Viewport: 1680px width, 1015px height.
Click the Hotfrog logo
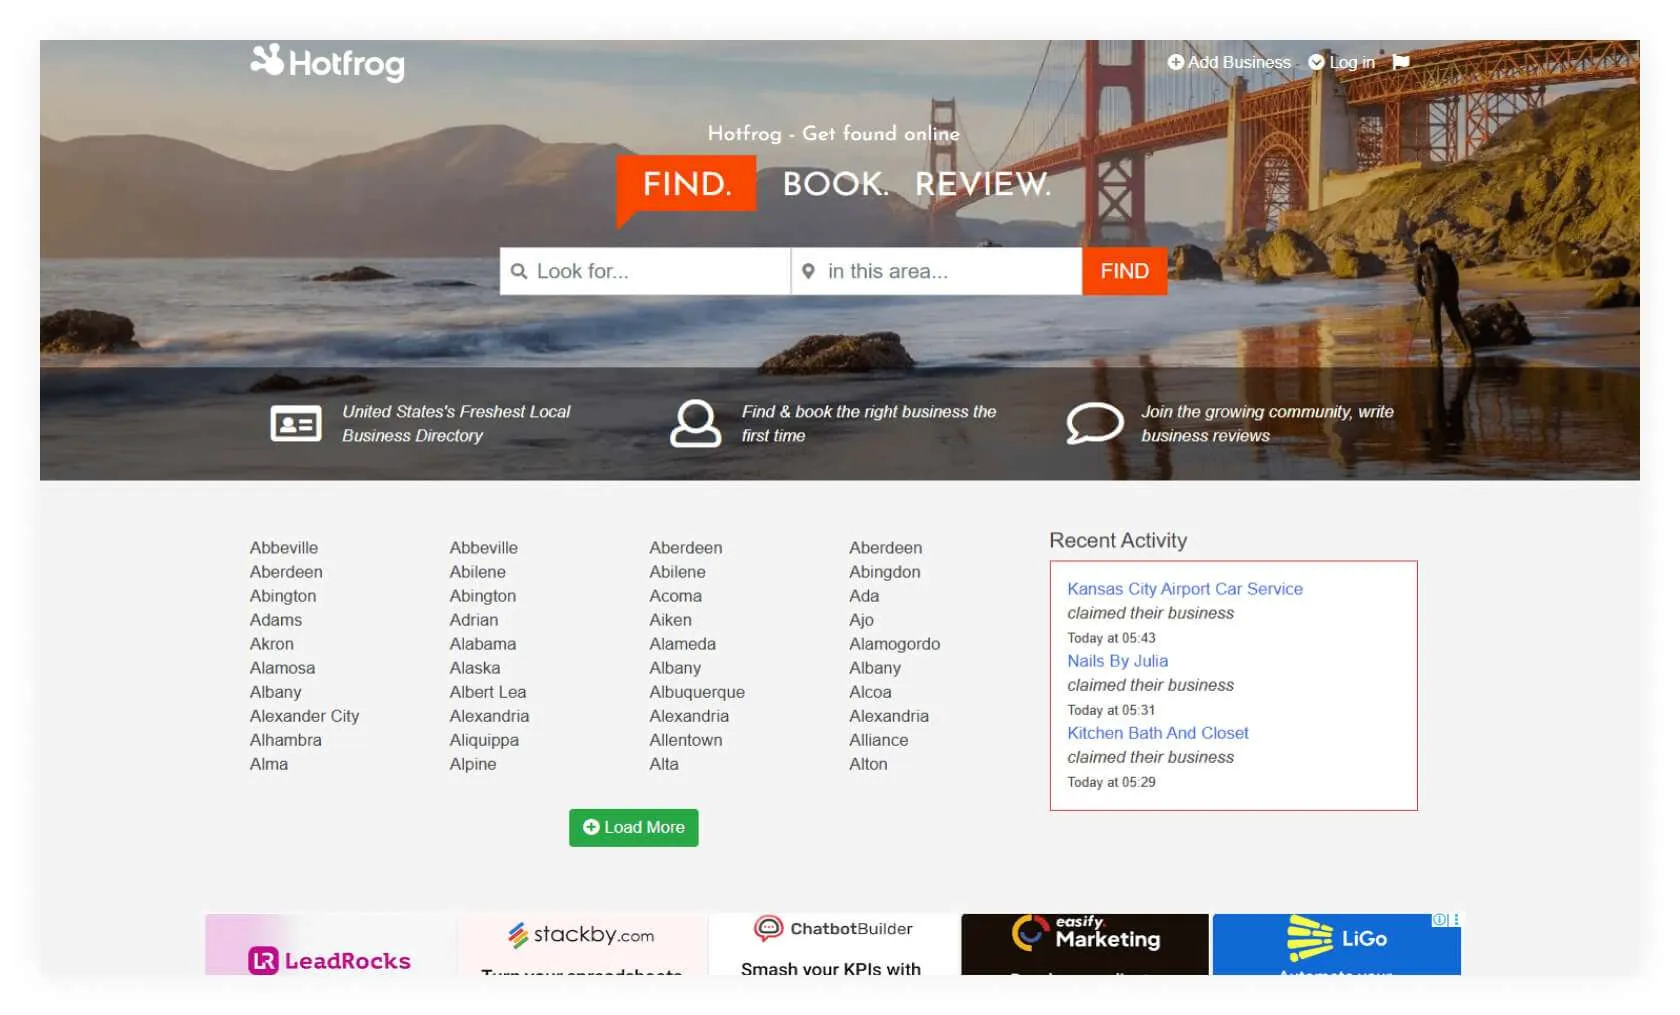(327, 63)
